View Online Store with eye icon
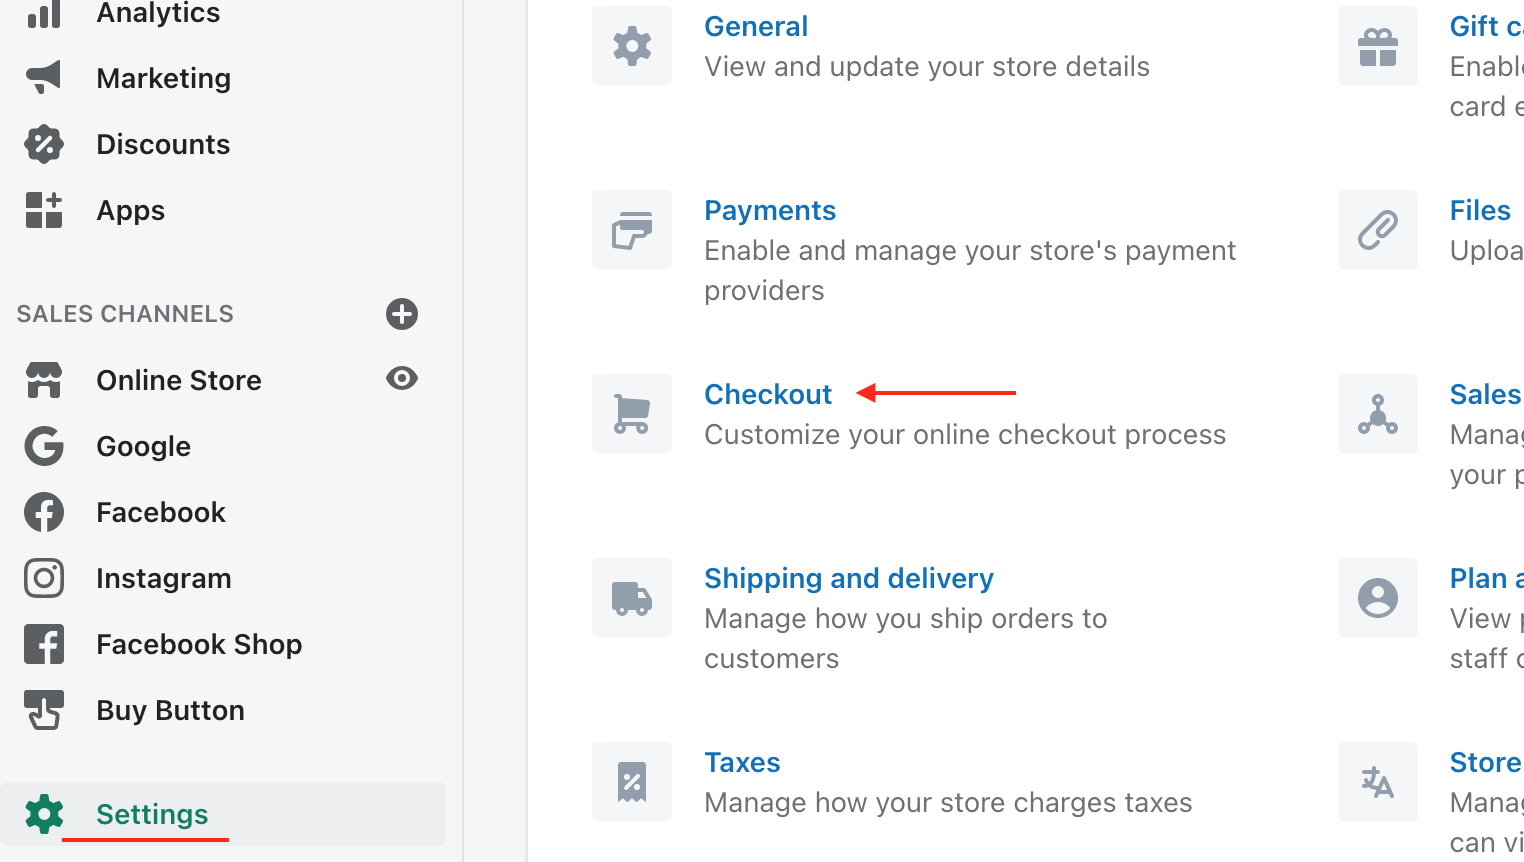The height and width of the screenshot is (862, 1524). pyautogui.click(x=402, y=378)
